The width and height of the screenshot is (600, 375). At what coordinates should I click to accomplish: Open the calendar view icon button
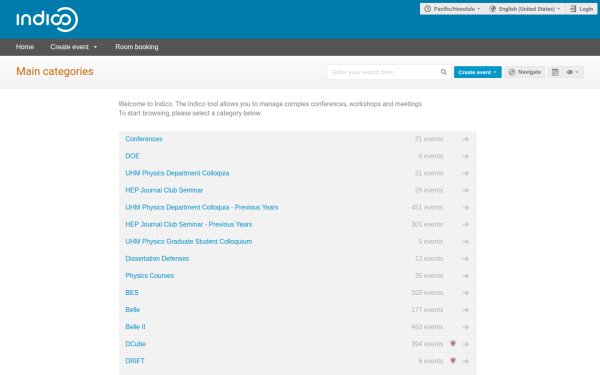click(555, 72)
